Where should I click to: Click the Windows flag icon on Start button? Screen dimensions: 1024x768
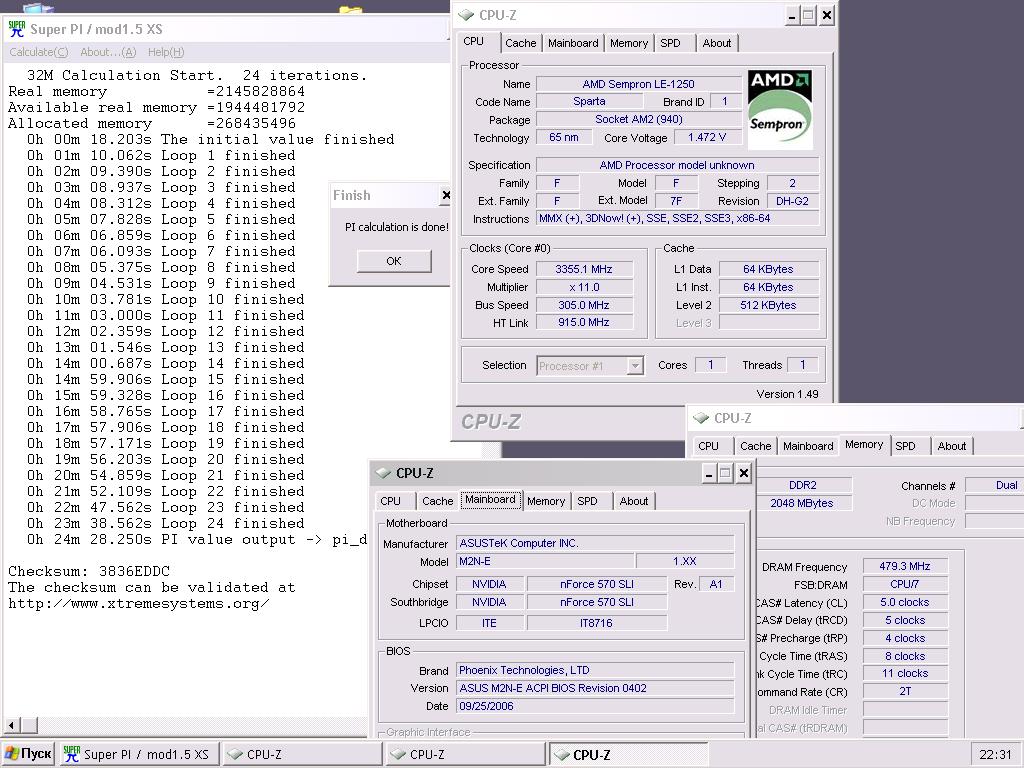11,754
